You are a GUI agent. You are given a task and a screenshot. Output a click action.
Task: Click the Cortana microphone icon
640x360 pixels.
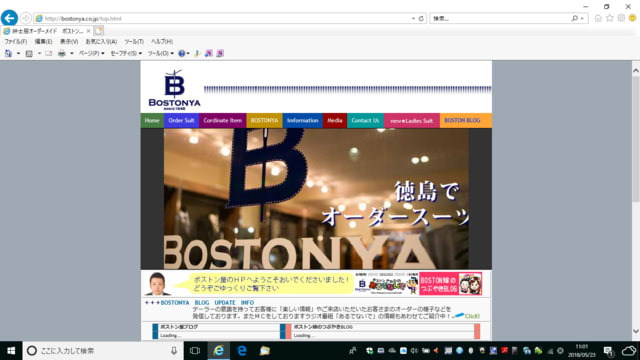(x=174, y=351)
